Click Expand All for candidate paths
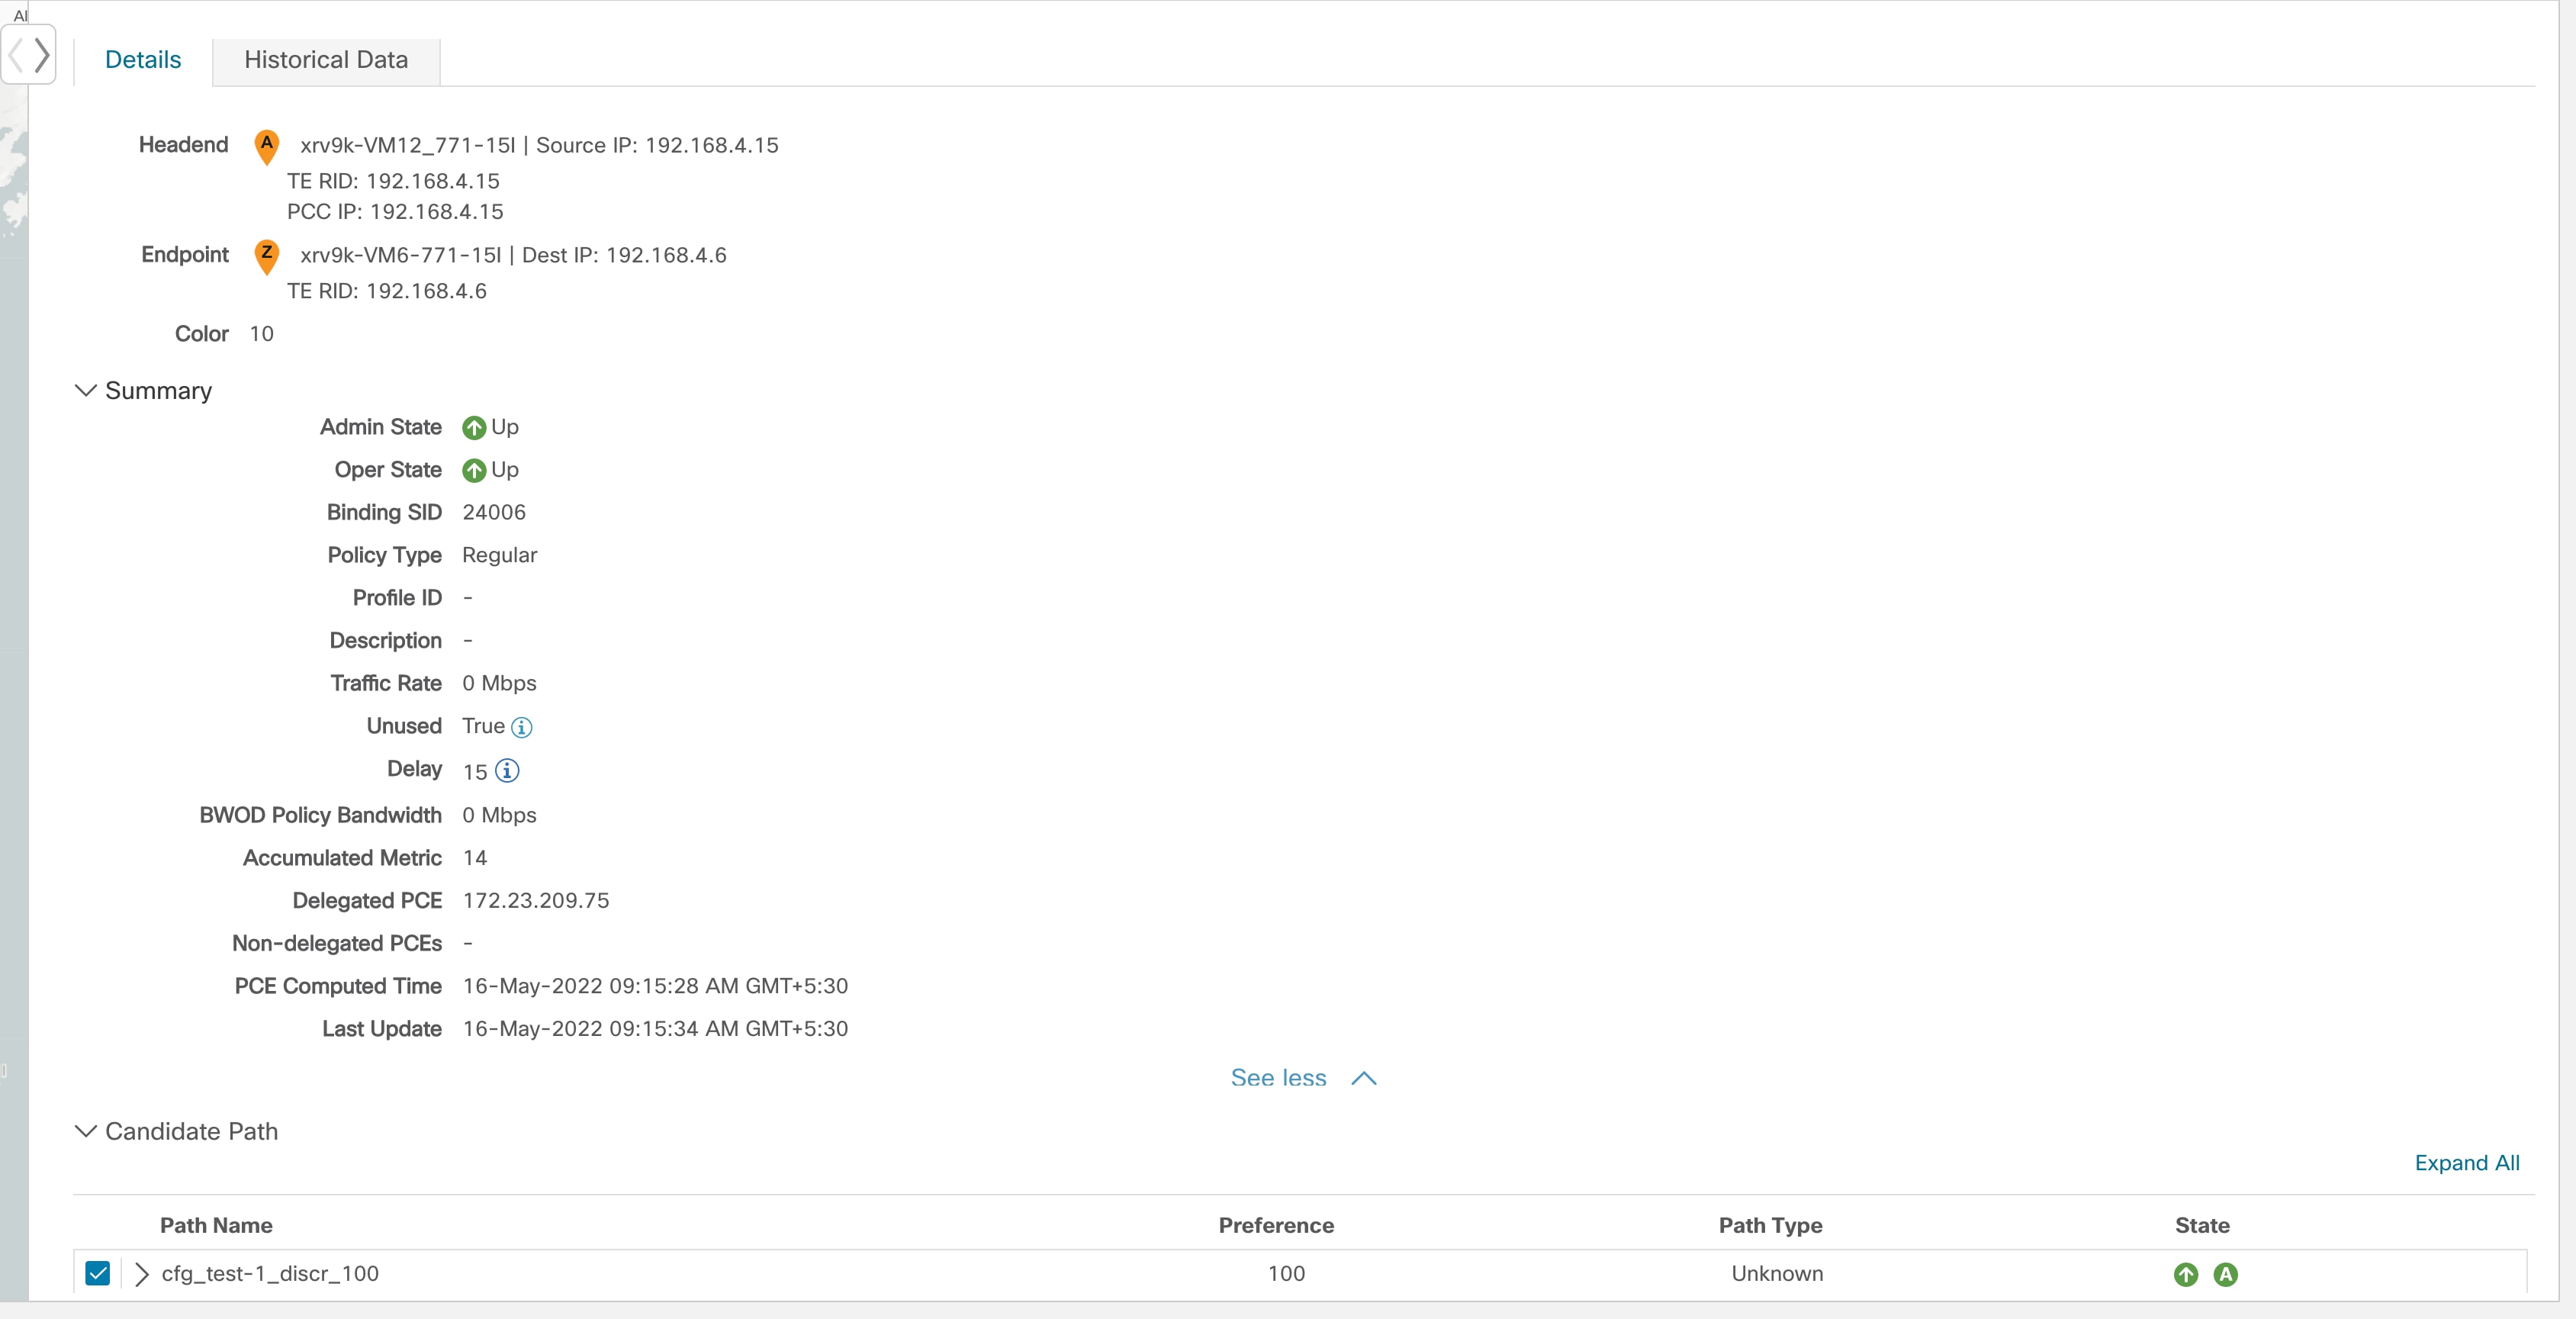2576x1319 pixels. (x=2466, y=1163)
